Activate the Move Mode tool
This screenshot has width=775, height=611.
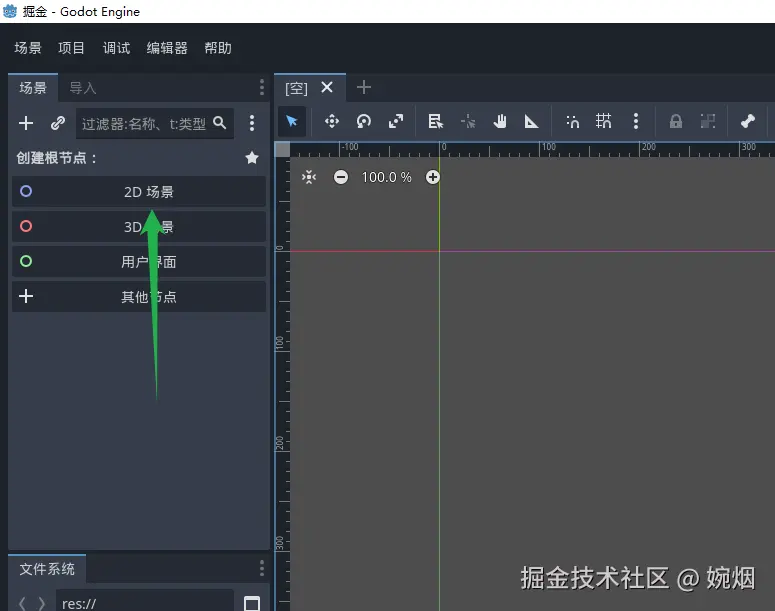point(332,121)
